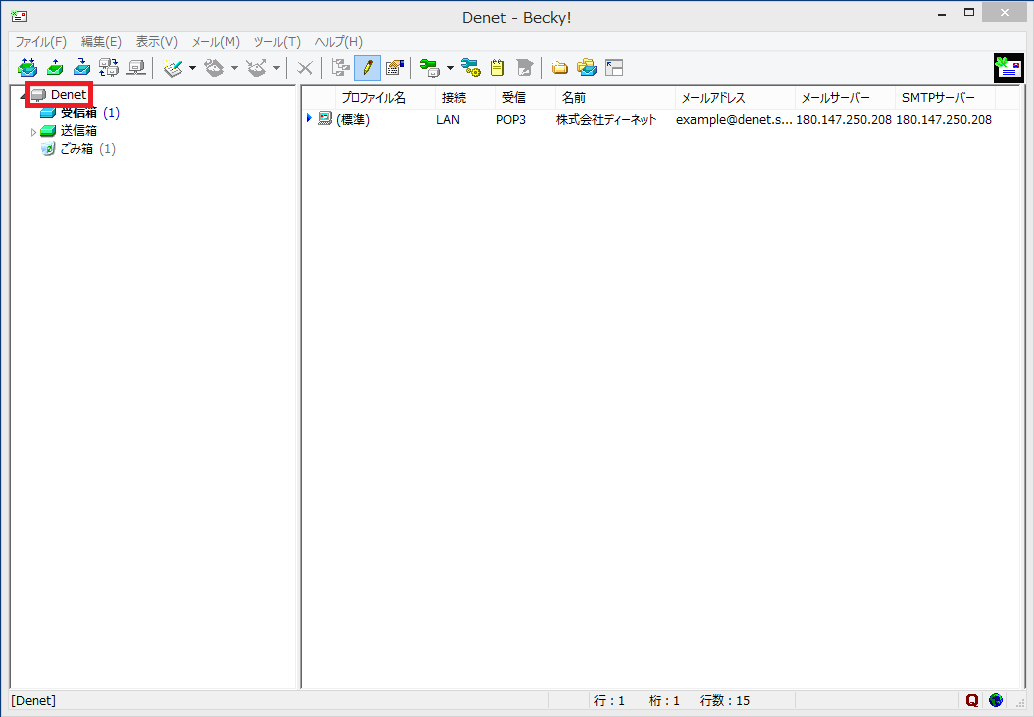Screen dimensions: 1034x717
Task: Click the blue inbox tray folder icon
Action: coord(47,113)
